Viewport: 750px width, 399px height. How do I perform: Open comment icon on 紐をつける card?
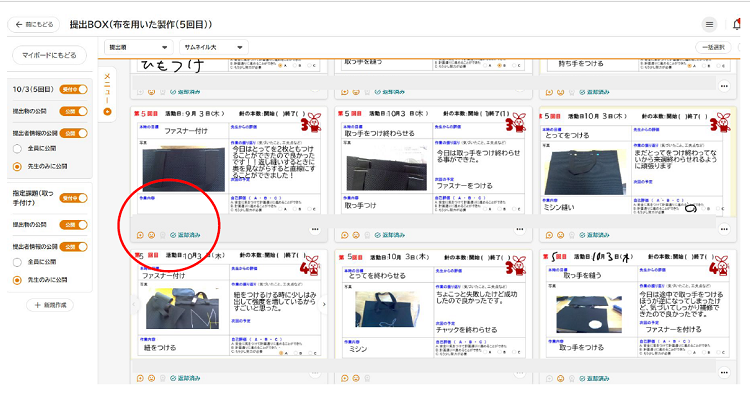[x=140, y=378]
